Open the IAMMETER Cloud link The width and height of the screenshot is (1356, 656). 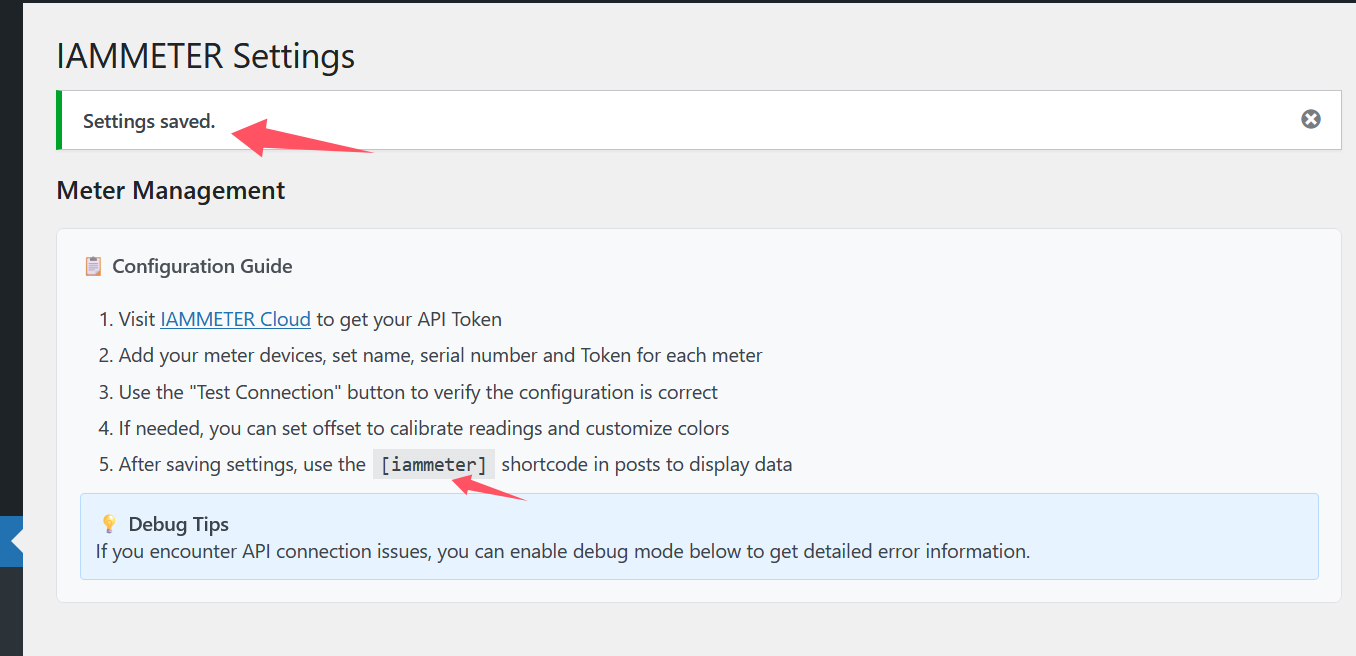235,320
